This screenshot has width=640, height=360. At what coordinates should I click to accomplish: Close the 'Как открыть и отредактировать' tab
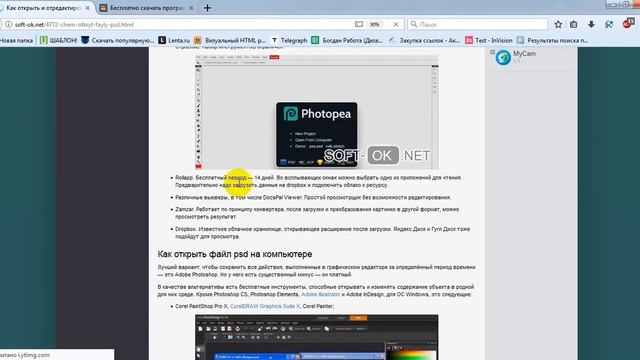pos(87,8)
